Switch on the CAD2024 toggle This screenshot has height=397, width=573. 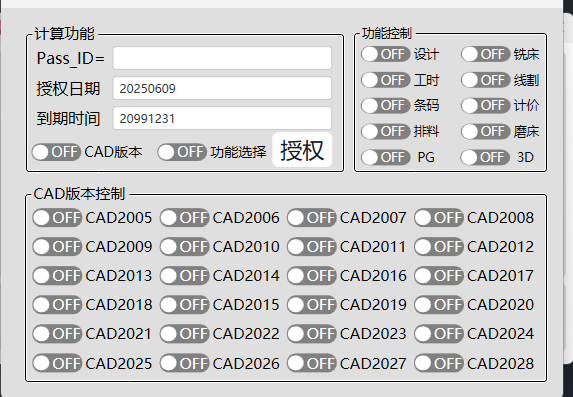pos(439,334)
